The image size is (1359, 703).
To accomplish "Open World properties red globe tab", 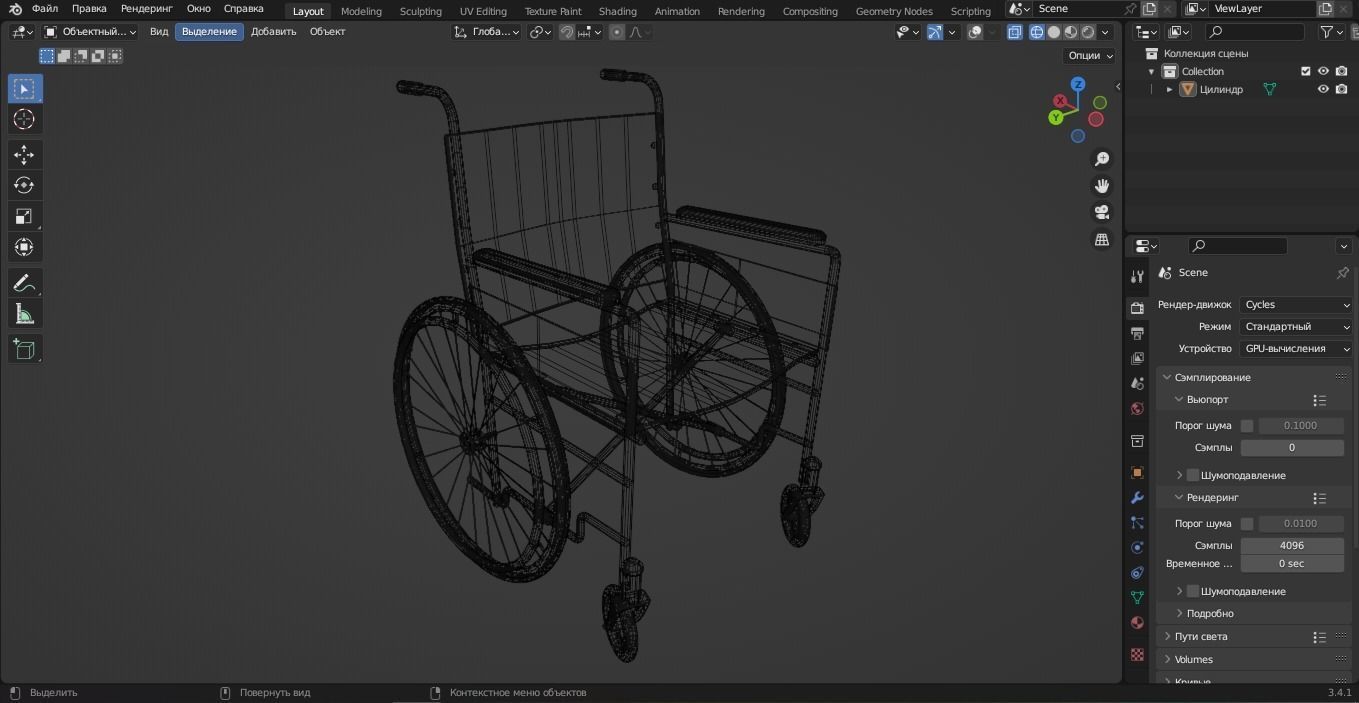I will pos(1137,408).
